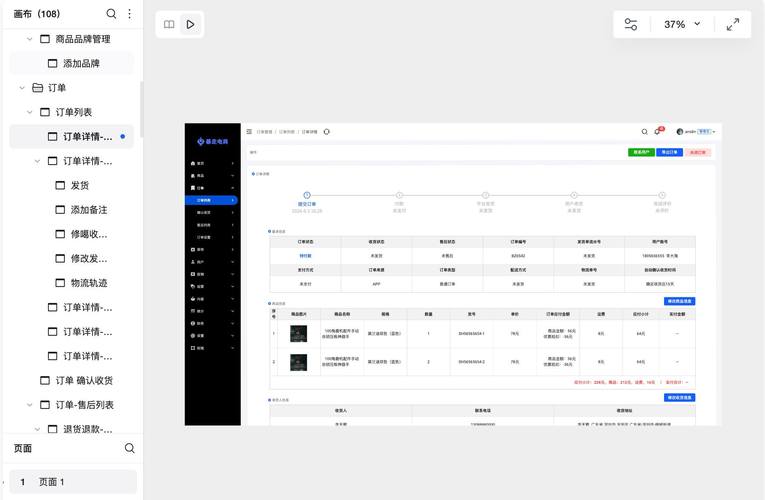Play the prototype preview
The image size is (765, 500).
[x=190, y=24]
